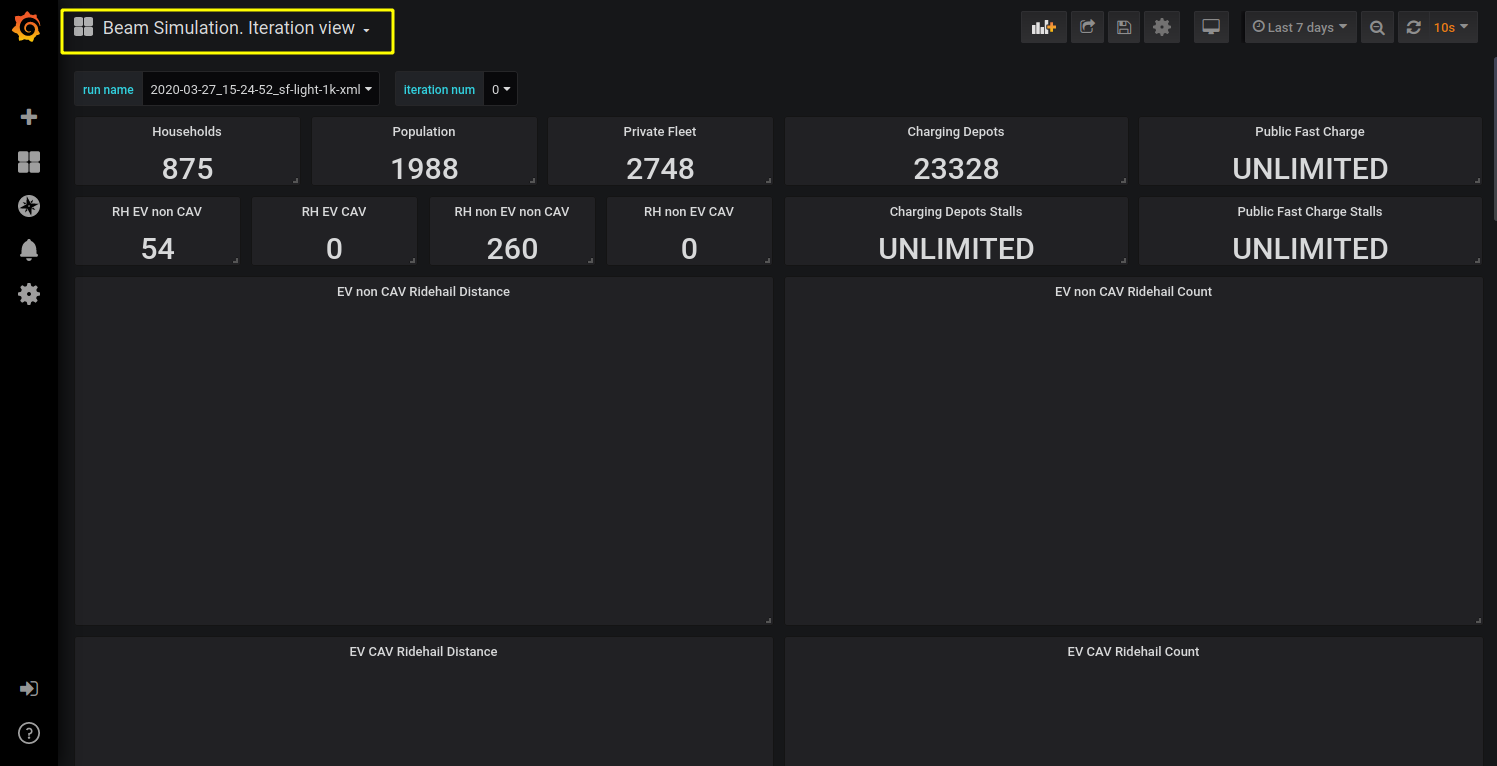Click the Households value 875
Image resolution: width=1497 pixels, height=766 pixels.
tap(188, 169)
